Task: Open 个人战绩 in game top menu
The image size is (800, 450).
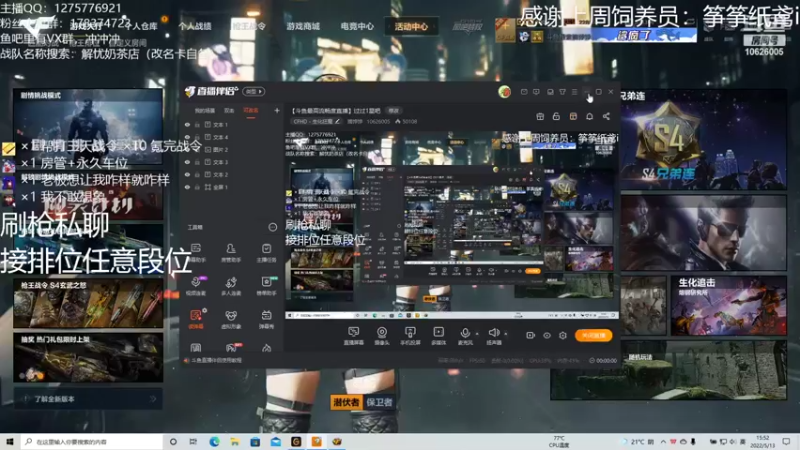Action: [195, 26]
